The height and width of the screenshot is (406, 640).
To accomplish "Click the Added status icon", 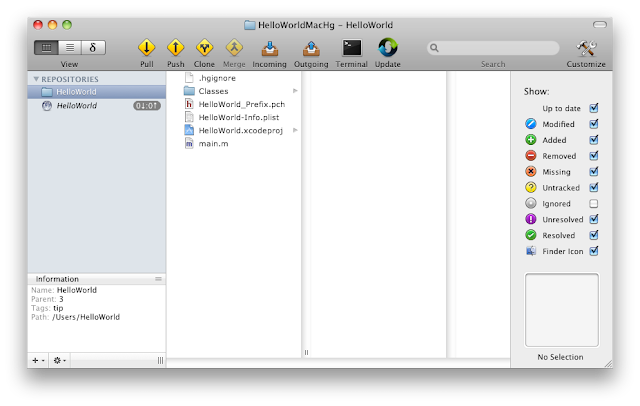I will click(x=531, y=140).
